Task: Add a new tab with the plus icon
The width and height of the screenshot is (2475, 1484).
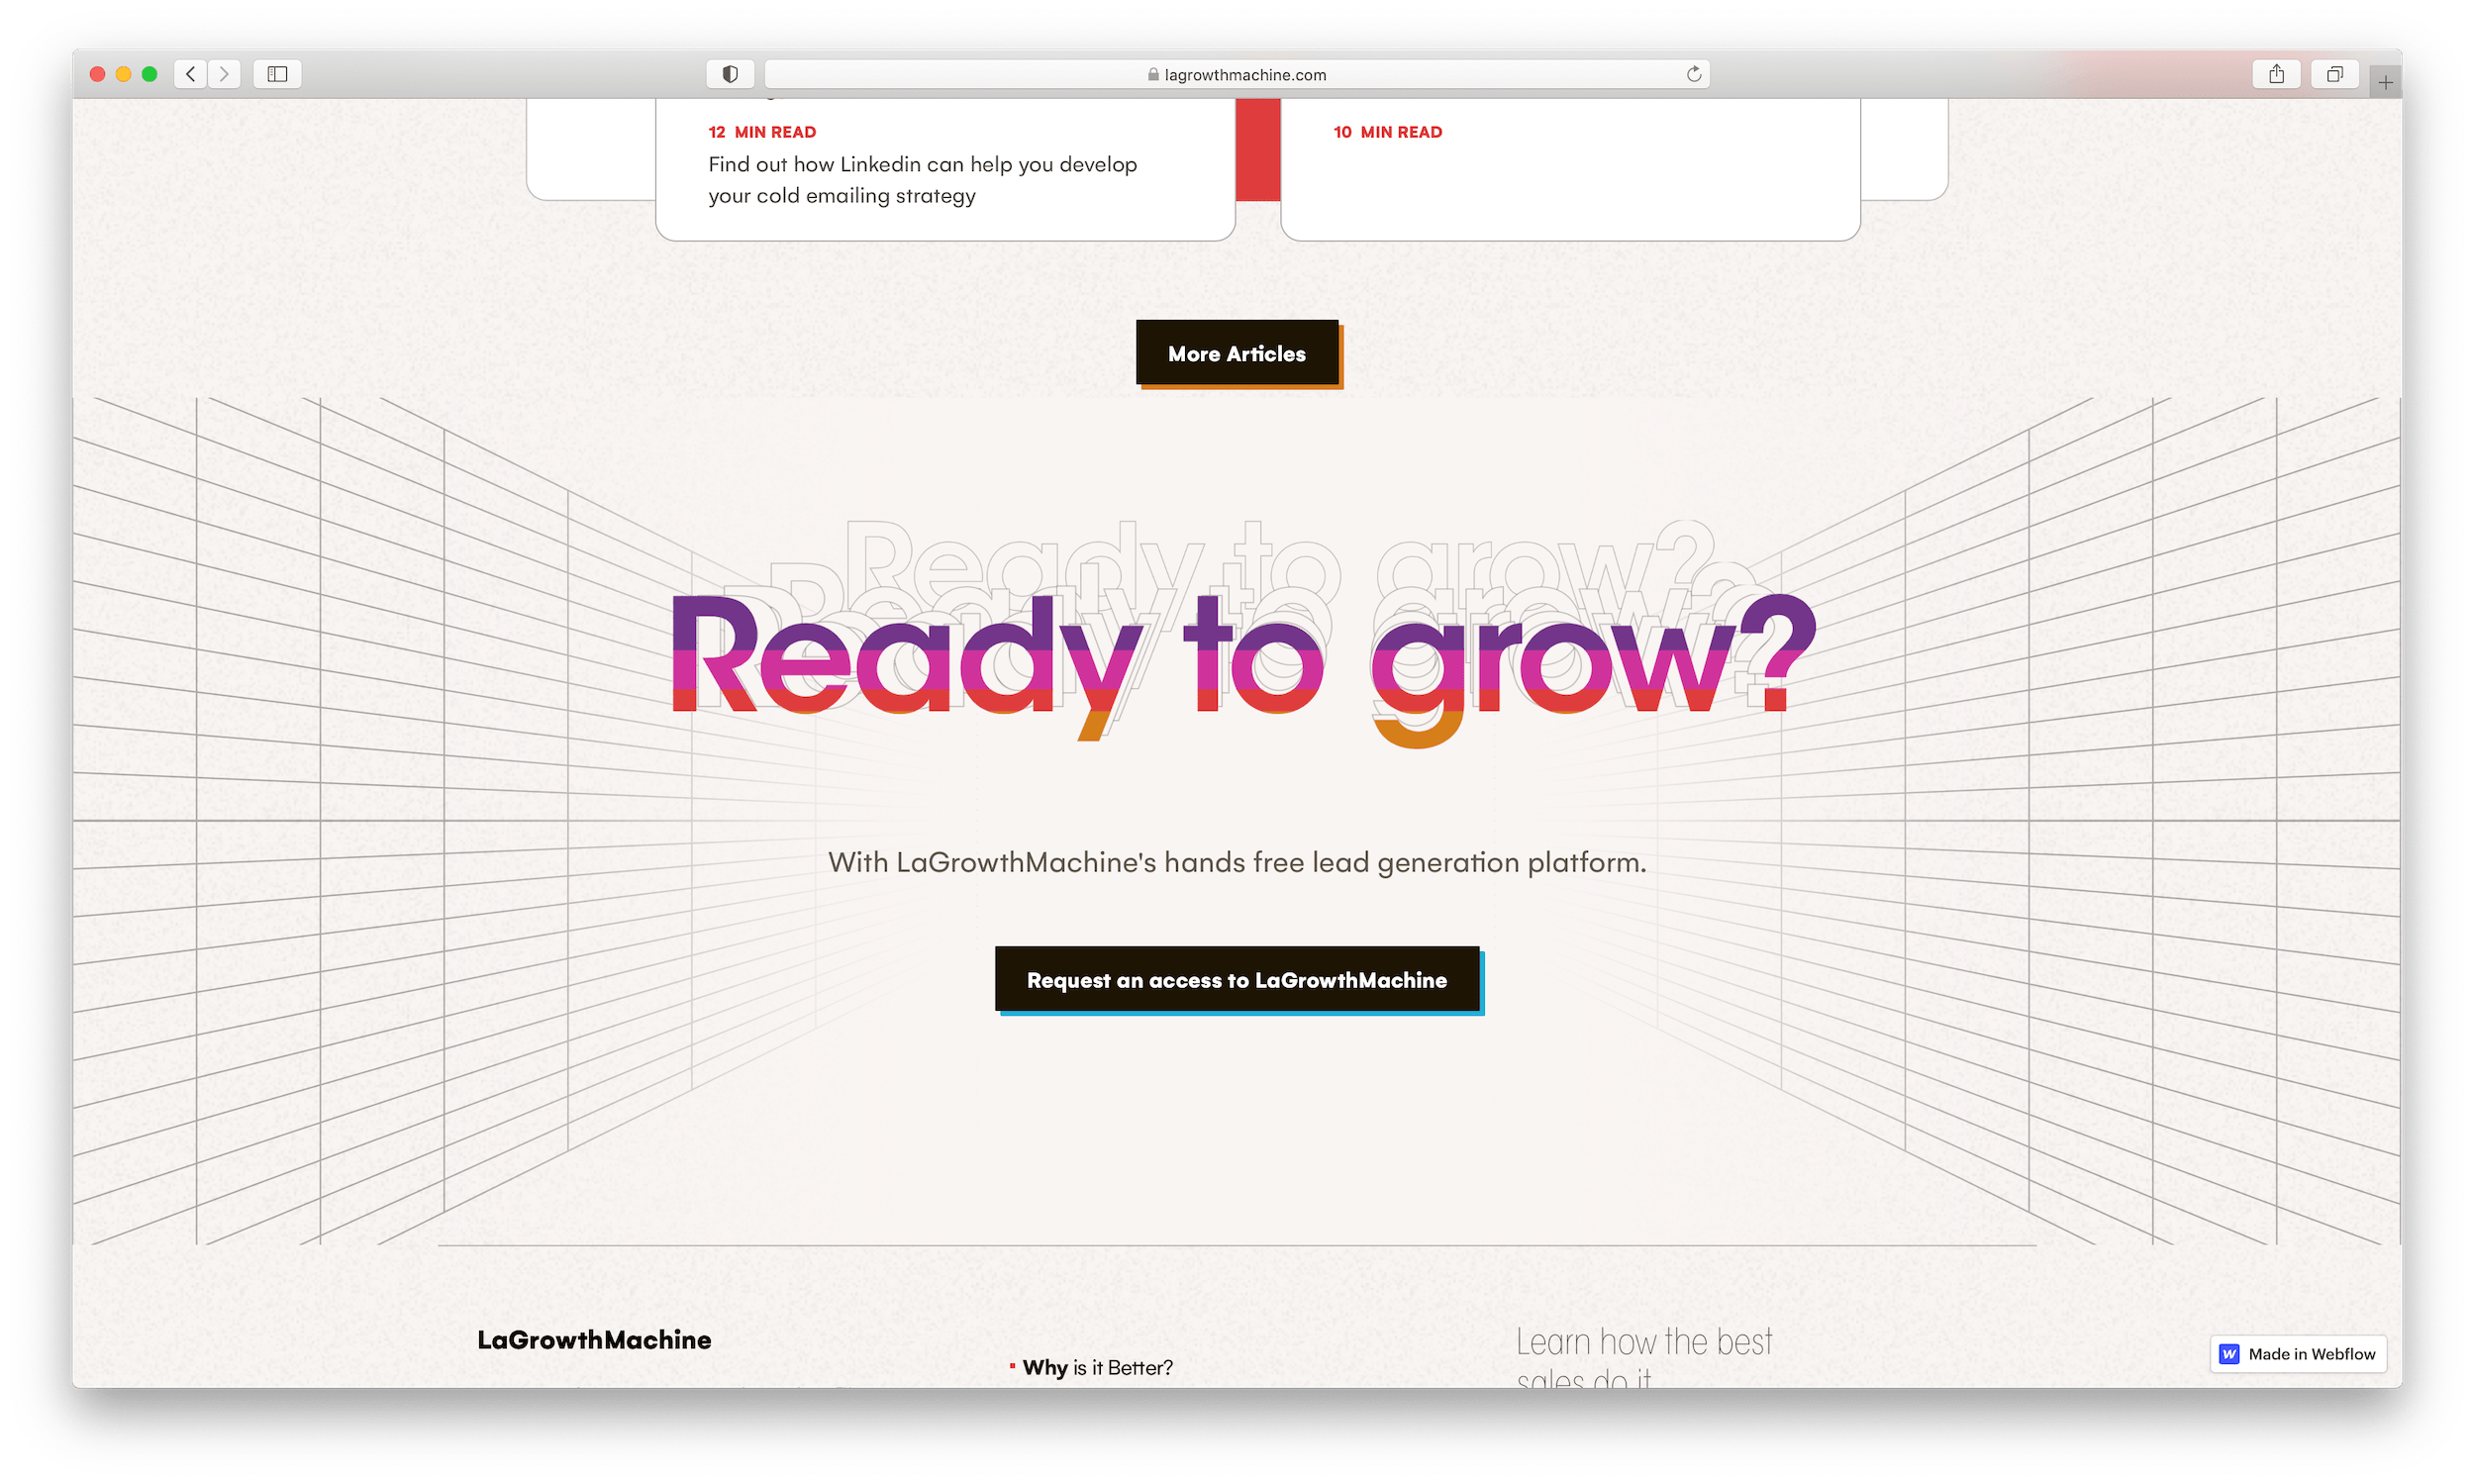Action: (x=2386, y=83)
